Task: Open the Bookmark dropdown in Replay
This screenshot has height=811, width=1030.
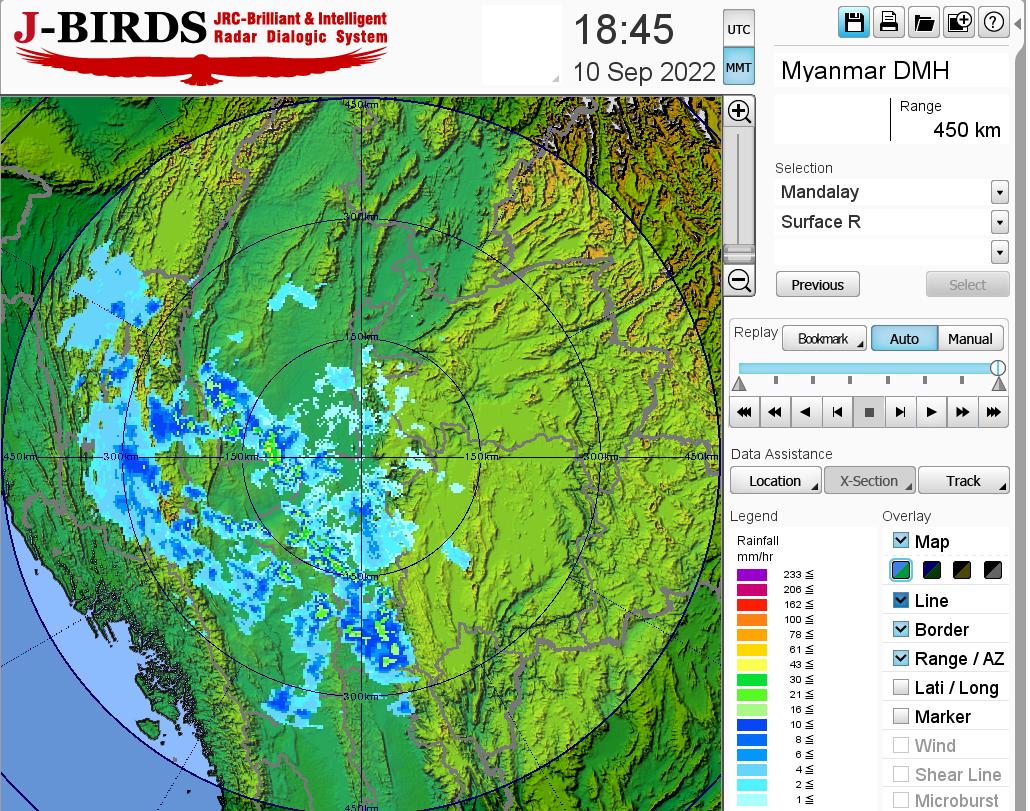Action: point(824,339)
